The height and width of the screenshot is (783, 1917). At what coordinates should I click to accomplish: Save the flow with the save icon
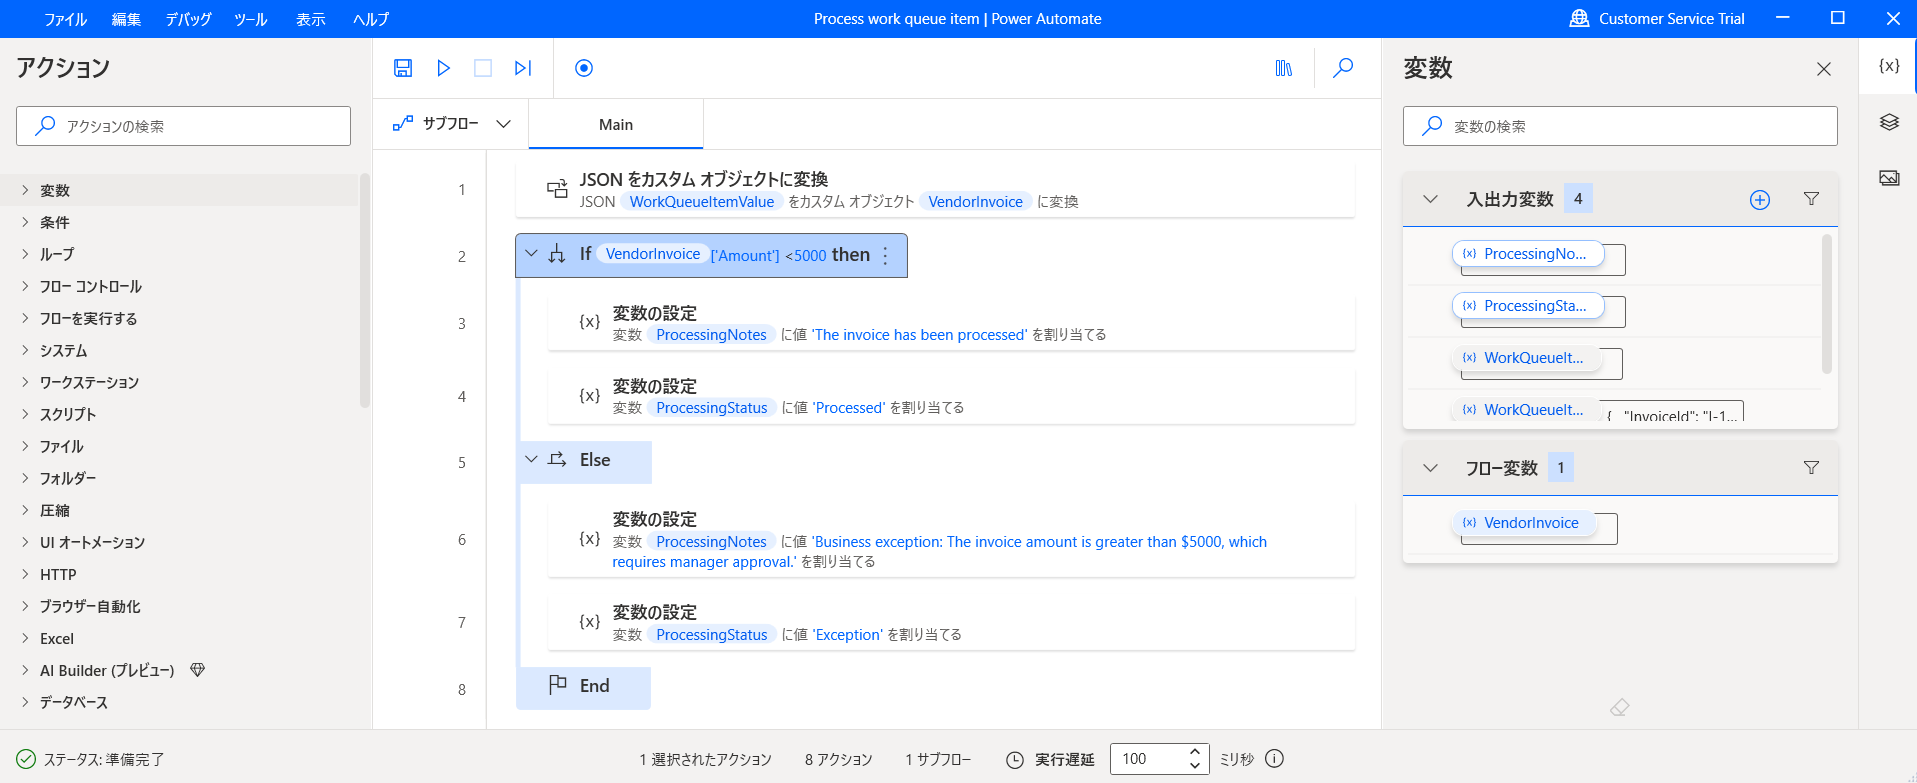pos(403,68)
